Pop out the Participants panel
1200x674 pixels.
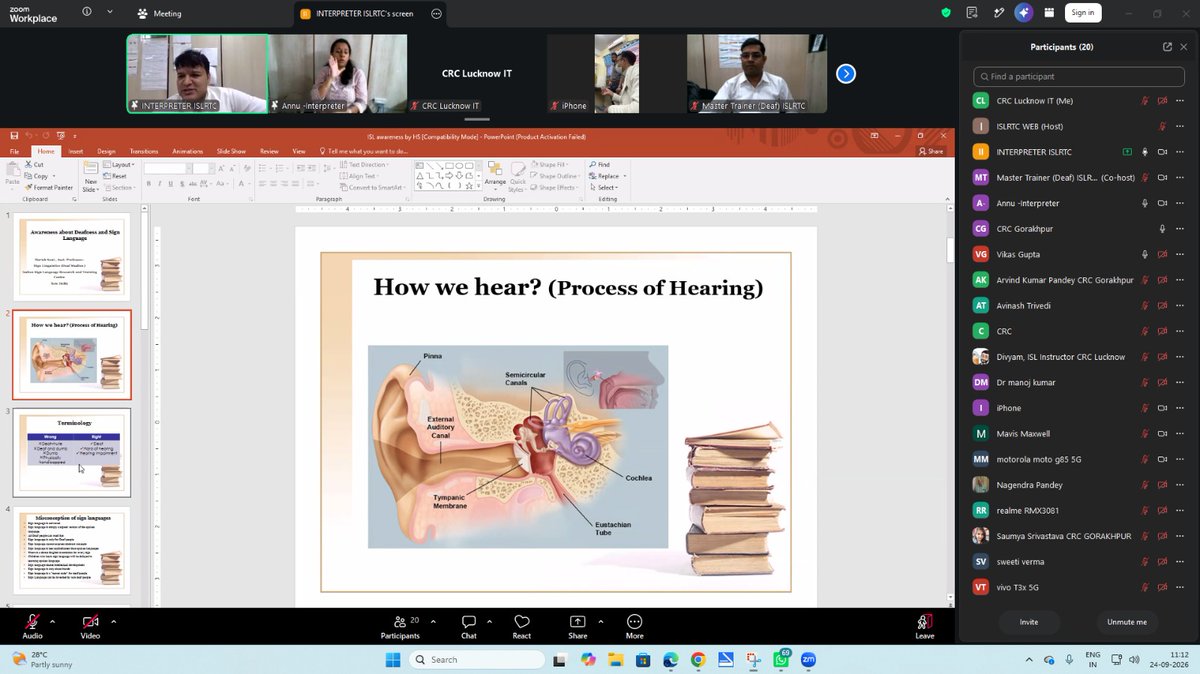point(1167,47)
